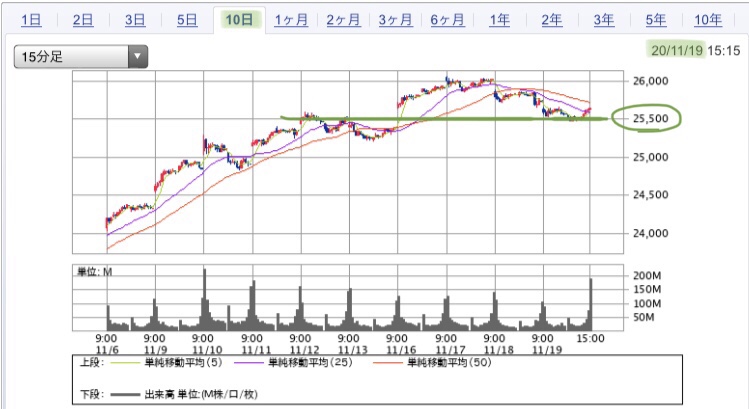Switch chart range to 2ヶ月
749x409 pixels.
(343, 20)
